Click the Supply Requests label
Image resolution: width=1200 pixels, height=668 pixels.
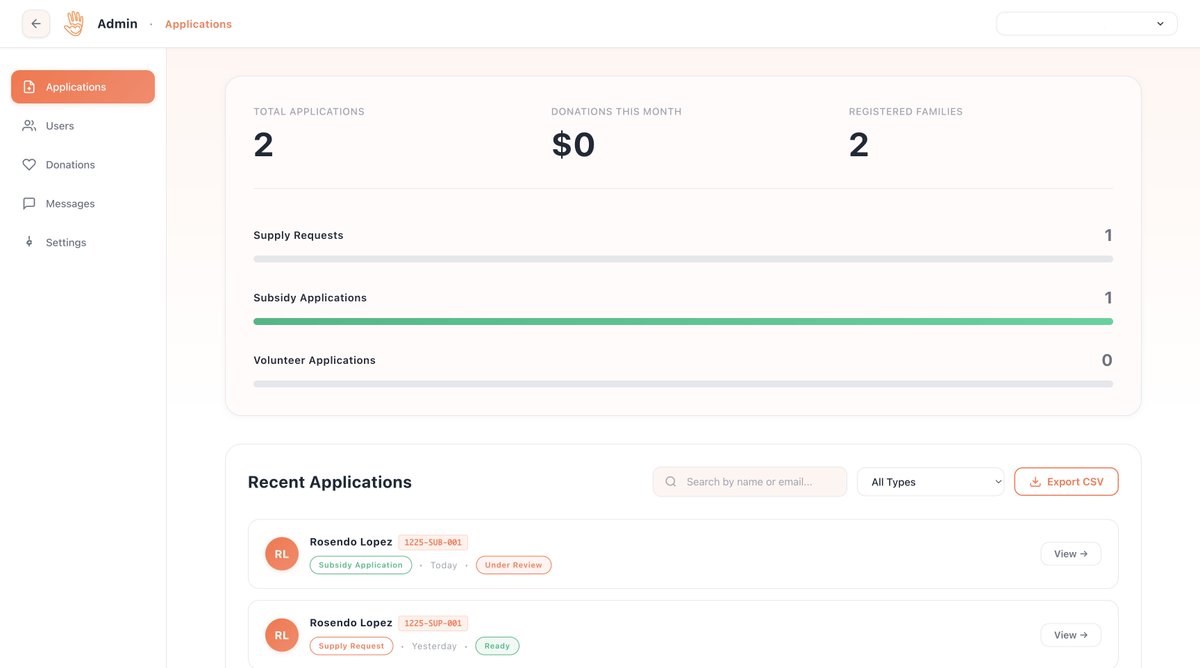coord(298,236)
